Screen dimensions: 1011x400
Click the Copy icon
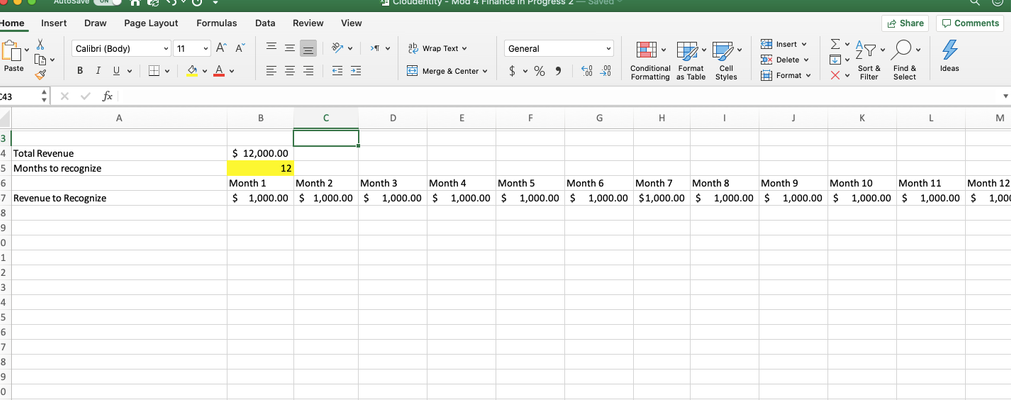(x=40, y=60)
